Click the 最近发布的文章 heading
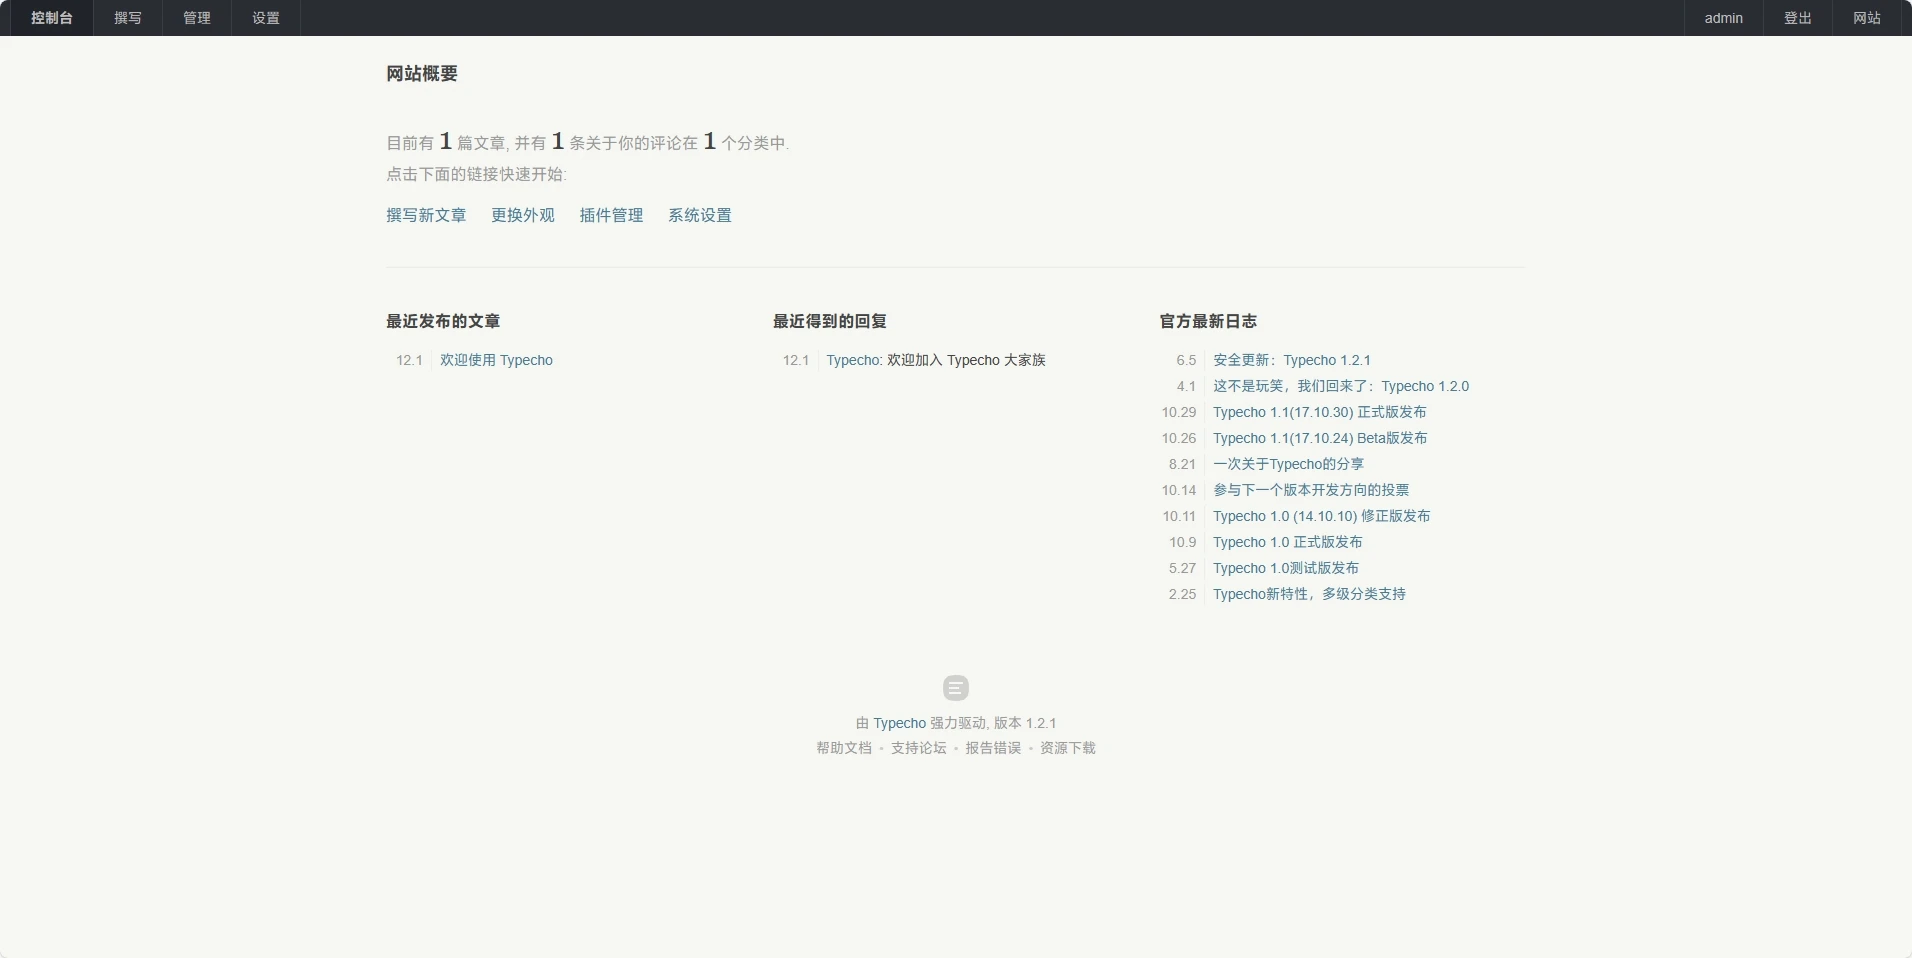This screenshot has width=1912, height=958. (x=443, y=321)
